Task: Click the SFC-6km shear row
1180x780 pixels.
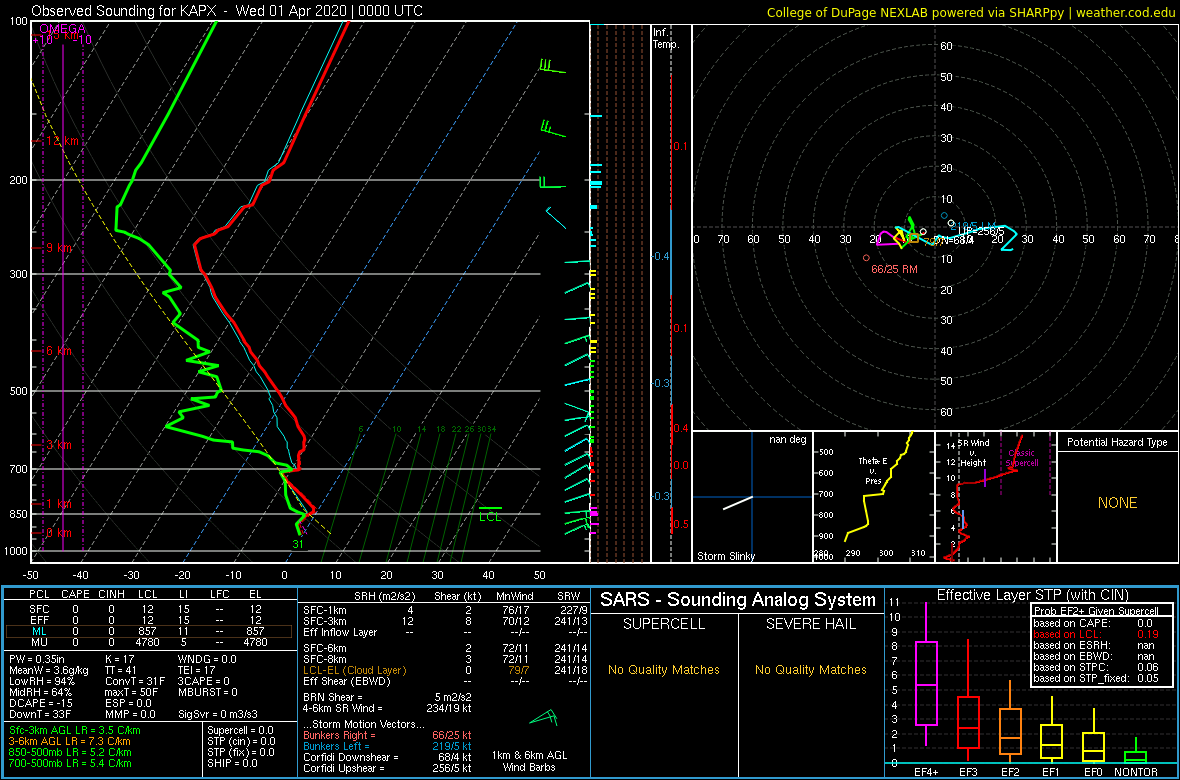Action: coord(444,648)
